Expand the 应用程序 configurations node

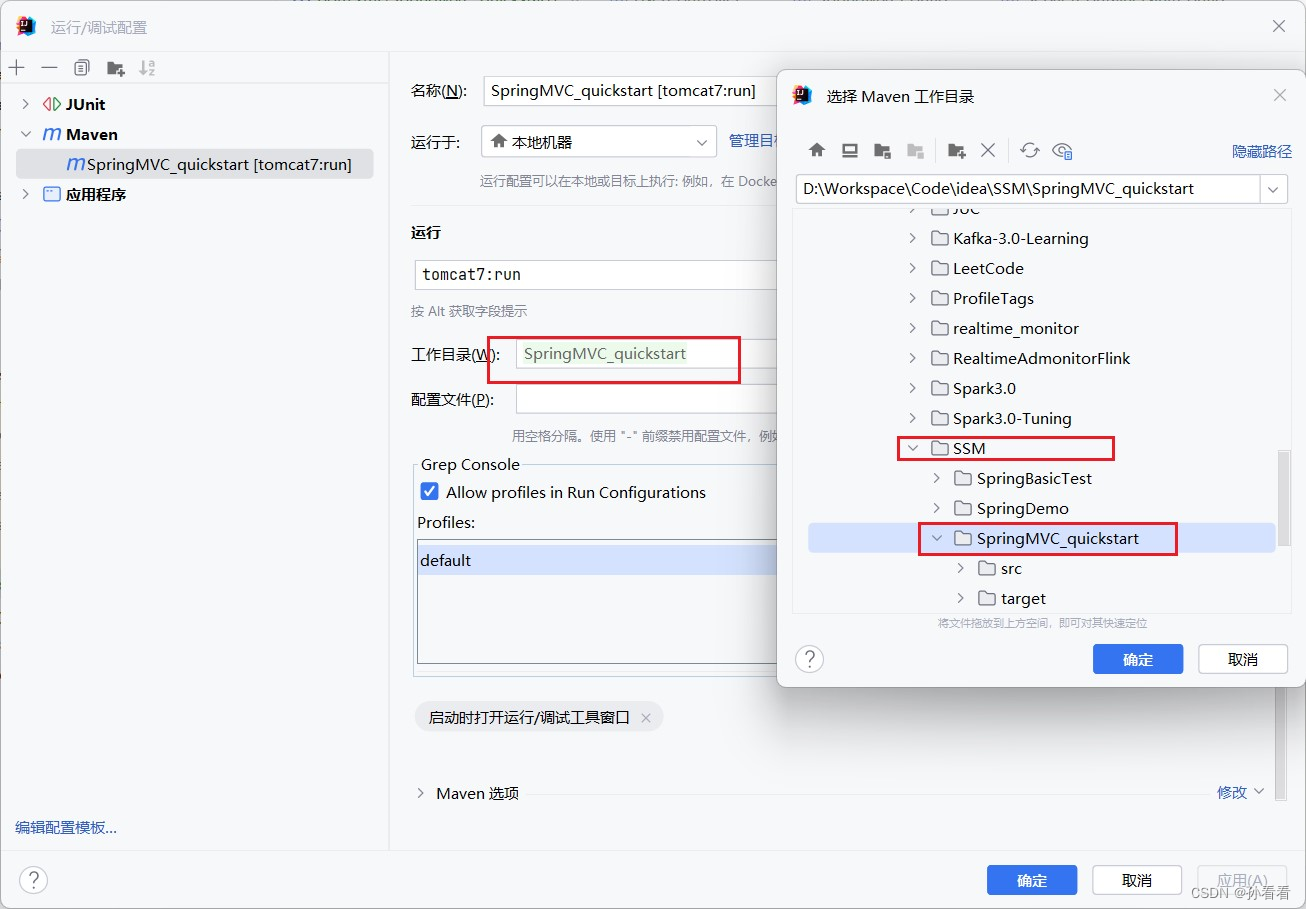26,194
